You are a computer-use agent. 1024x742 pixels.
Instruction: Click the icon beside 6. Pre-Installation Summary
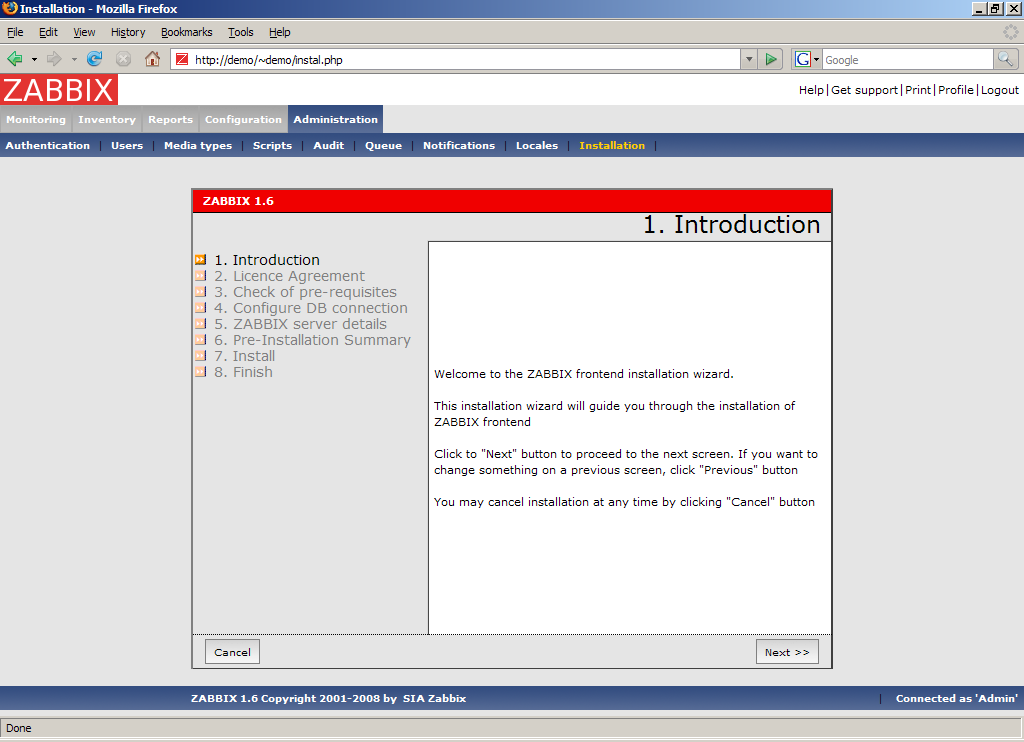(x=200, y=340)
